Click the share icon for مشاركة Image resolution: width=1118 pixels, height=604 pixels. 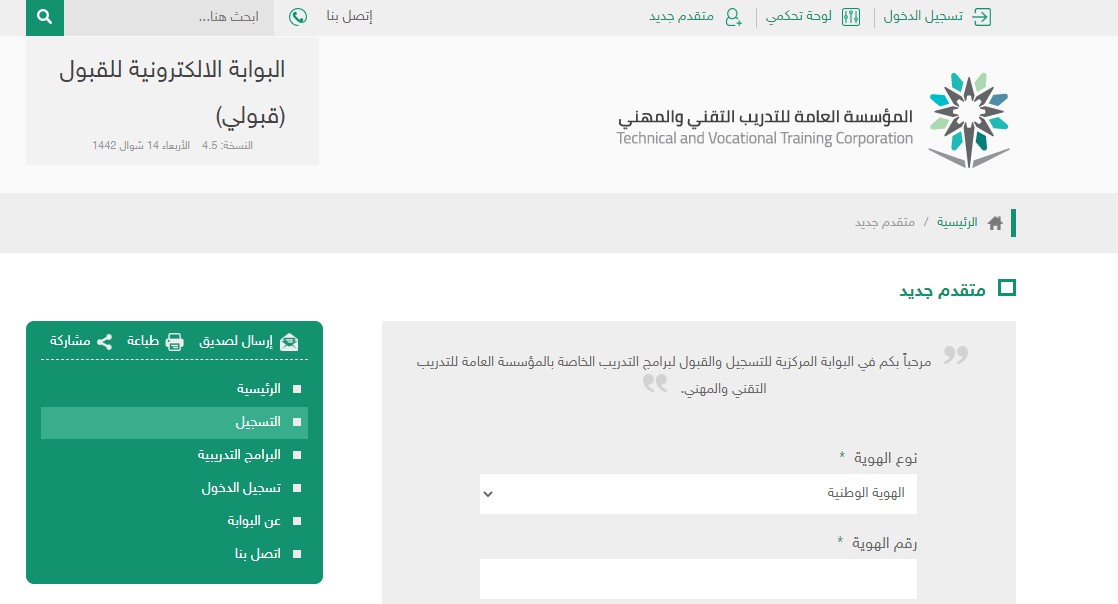(x=104, y=342)
